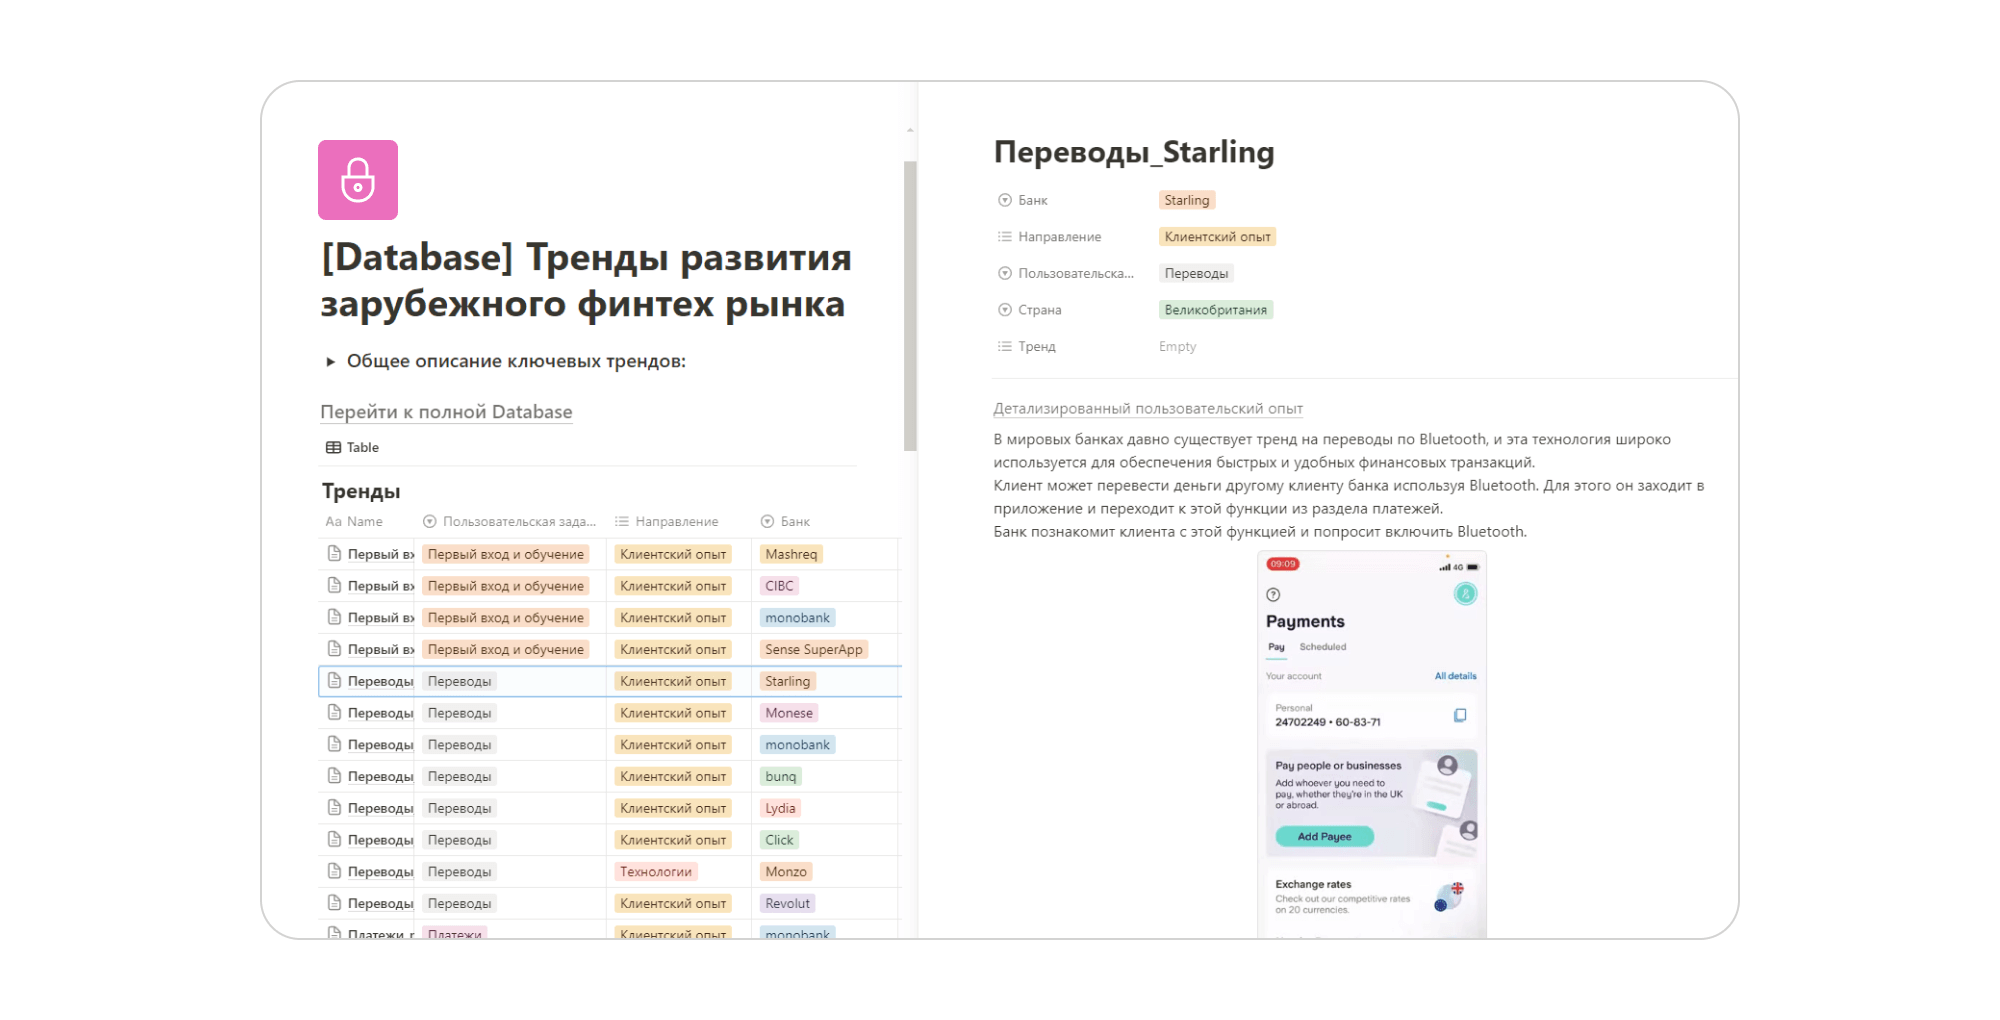Click profile avatar icon in phone screenshot
Image resolution: width=2000 pixels, height=1020 pixels.
point(1465,594)
